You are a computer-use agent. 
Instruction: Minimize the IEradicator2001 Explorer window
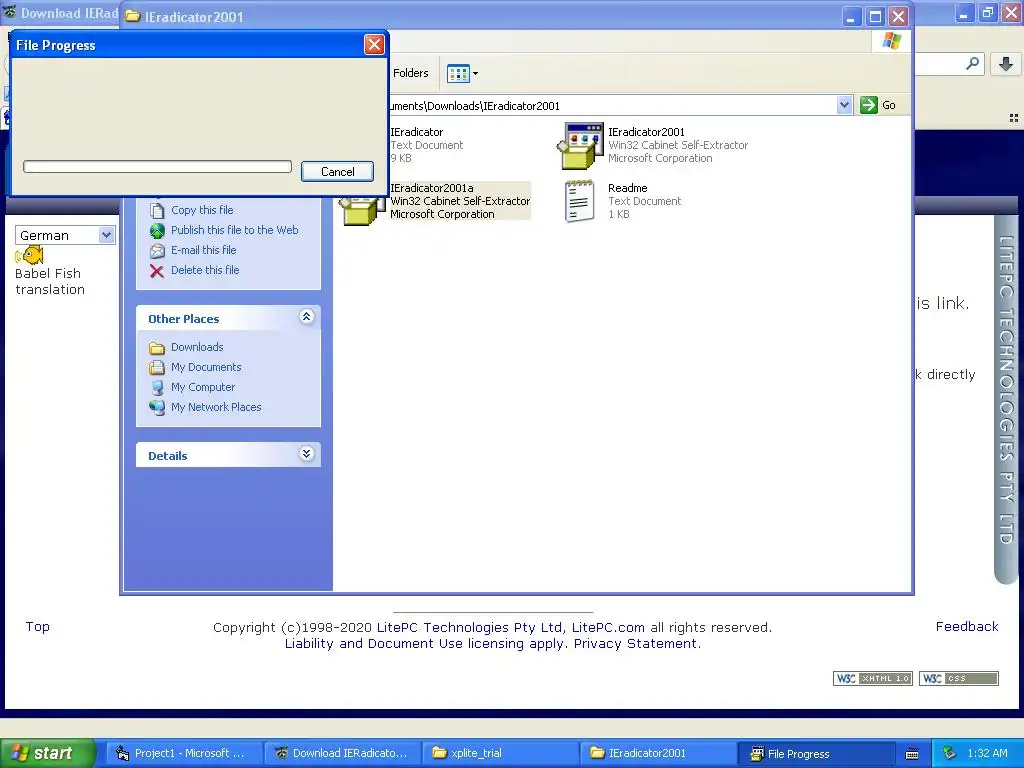click(850, 16)
